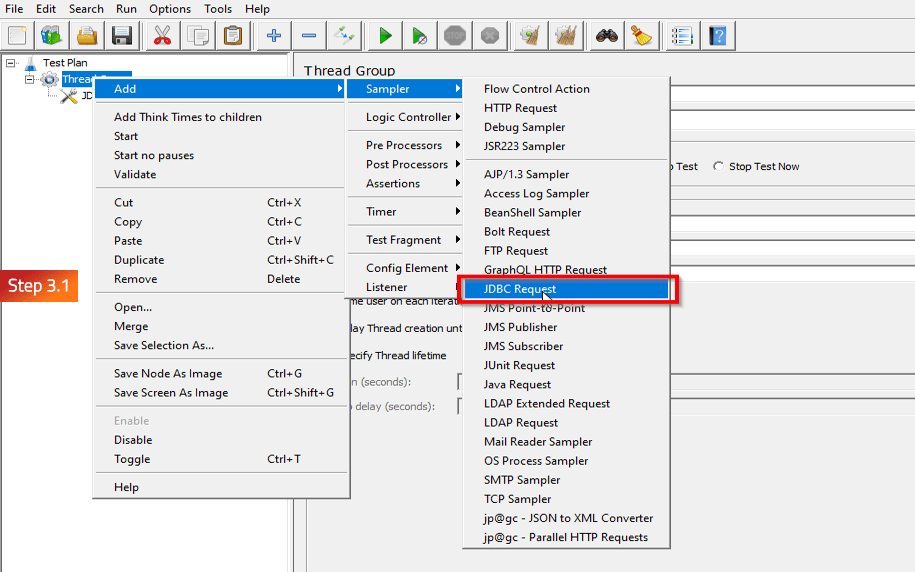
Task: Click the Shutdown test icon
Action: (x=490, y=36)
